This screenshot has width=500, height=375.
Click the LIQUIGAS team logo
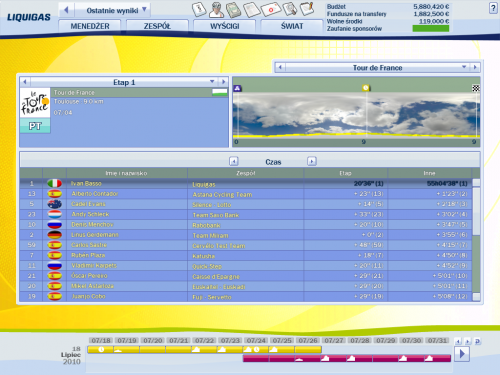tap(29, 17)
